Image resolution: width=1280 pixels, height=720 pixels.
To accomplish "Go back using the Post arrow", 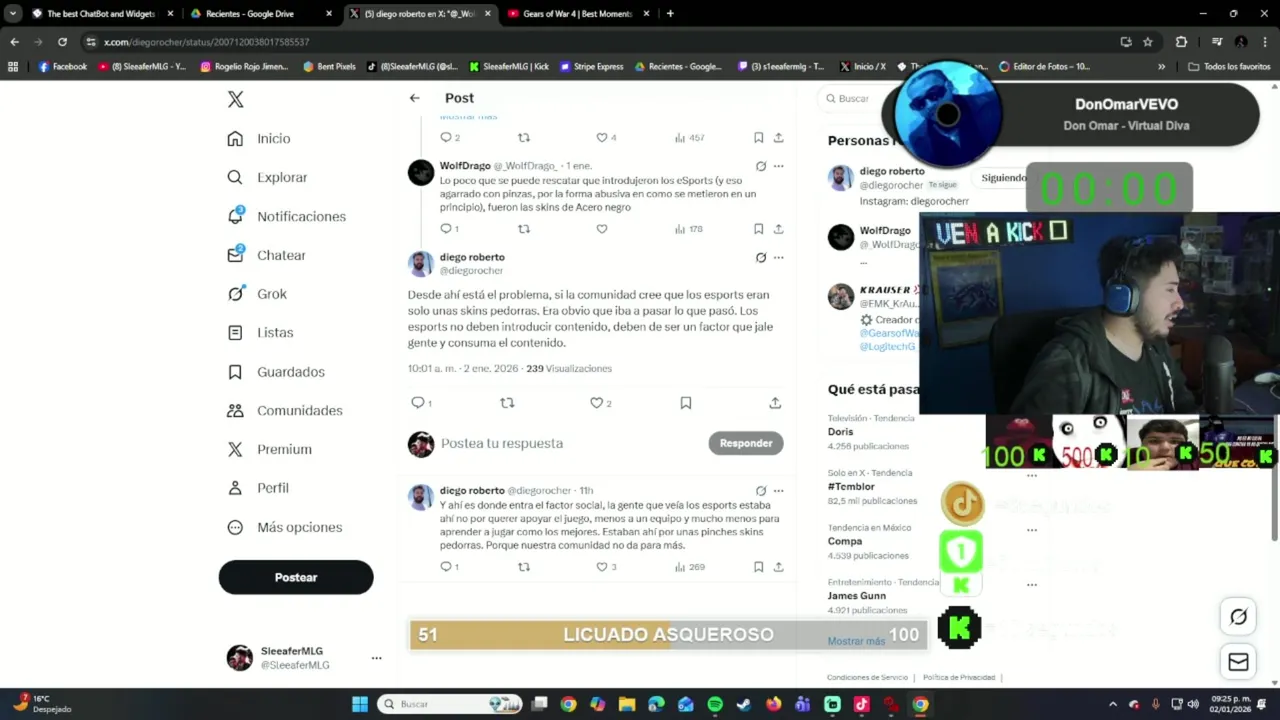I will click(x=414, y=98).
